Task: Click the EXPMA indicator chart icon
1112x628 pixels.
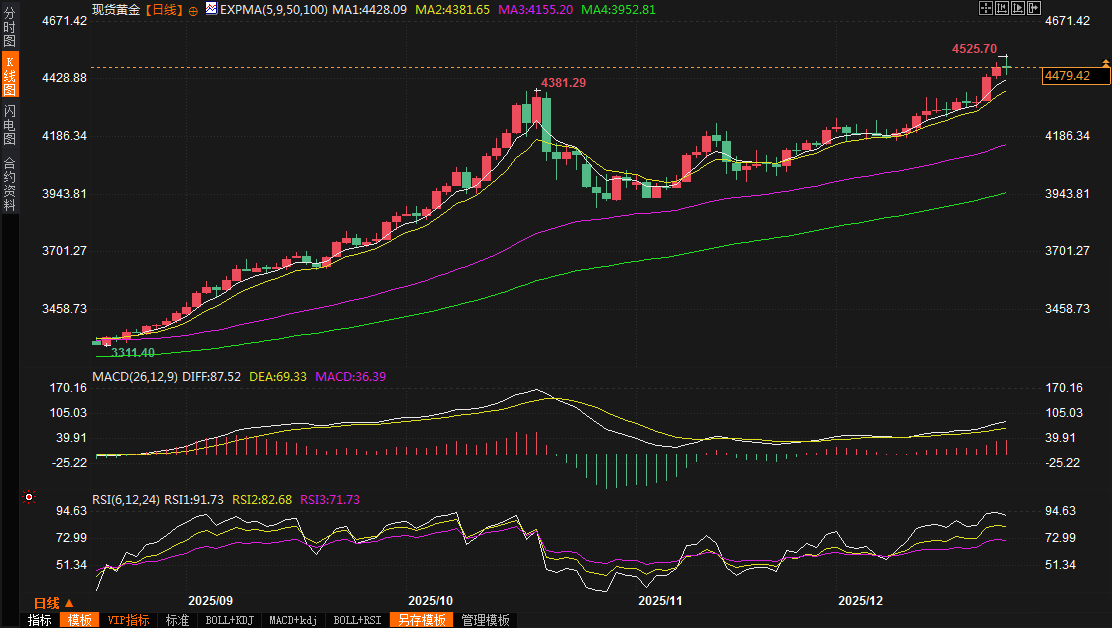Action: (210, 9)
